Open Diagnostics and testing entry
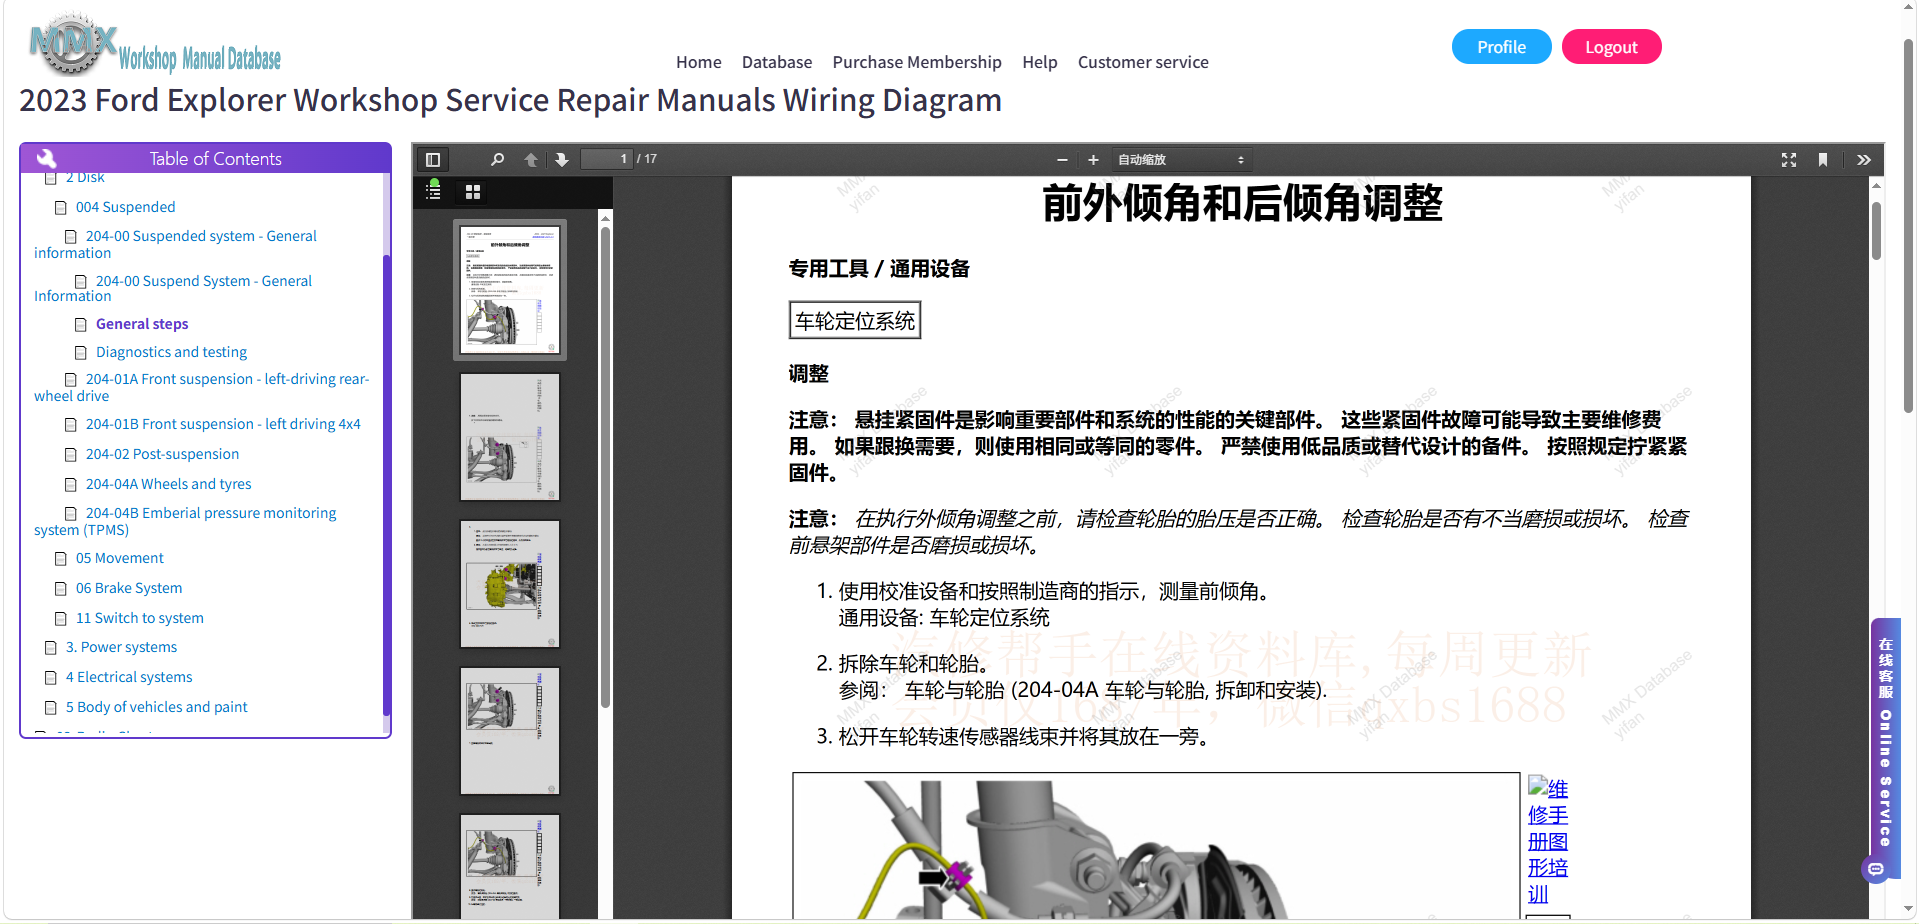 [171, 352]
